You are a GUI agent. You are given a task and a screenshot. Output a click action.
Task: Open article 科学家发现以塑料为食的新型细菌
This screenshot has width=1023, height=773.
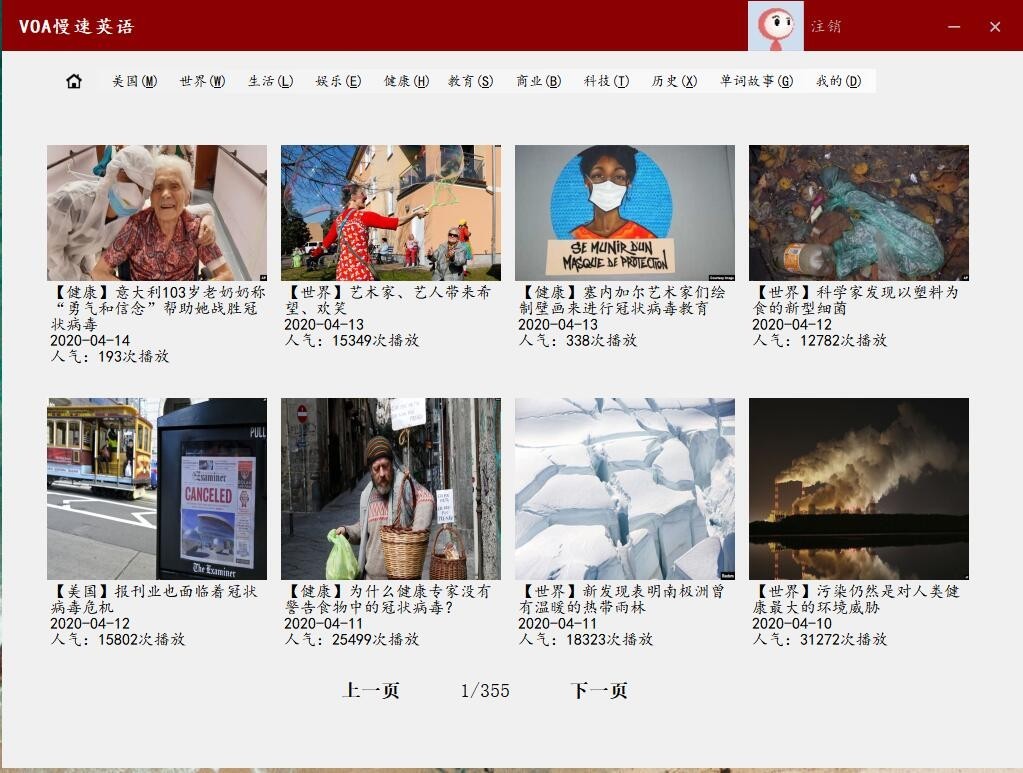(855, 300)
